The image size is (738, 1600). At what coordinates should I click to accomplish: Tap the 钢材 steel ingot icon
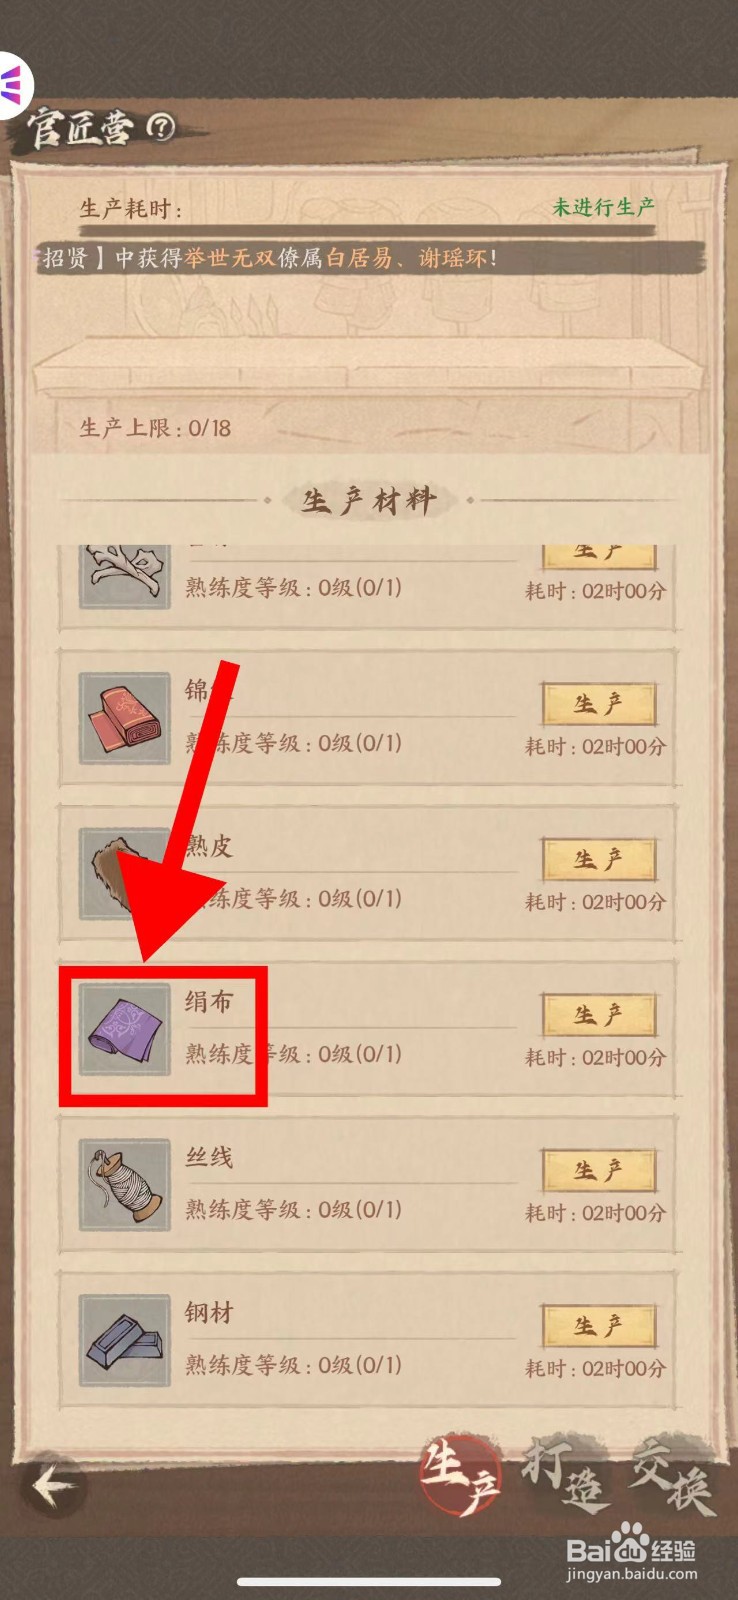(x=124, y=1340)
